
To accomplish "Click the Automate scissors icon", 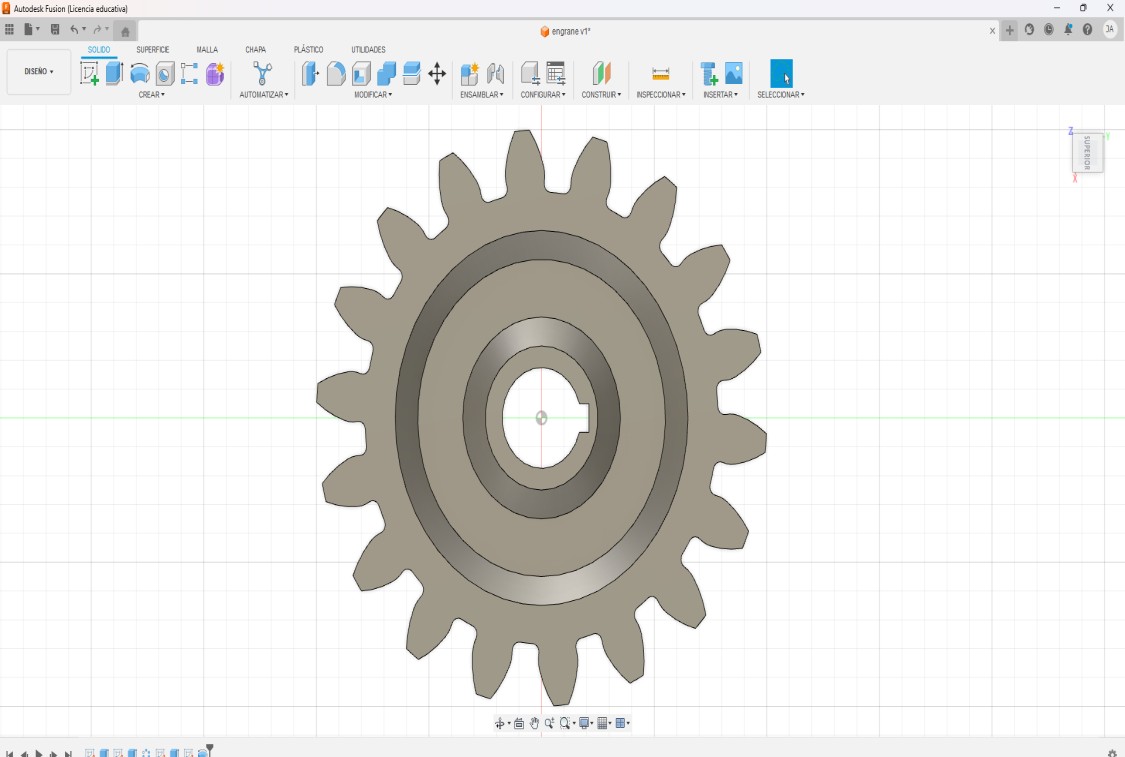I will click(x=263, y=73).
